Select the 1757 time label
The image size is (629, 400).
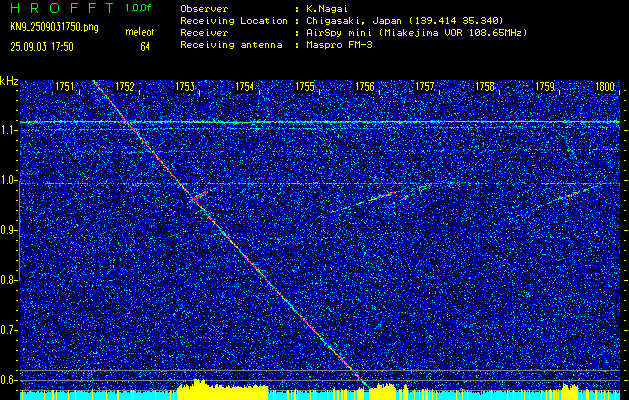click(425, 87)
